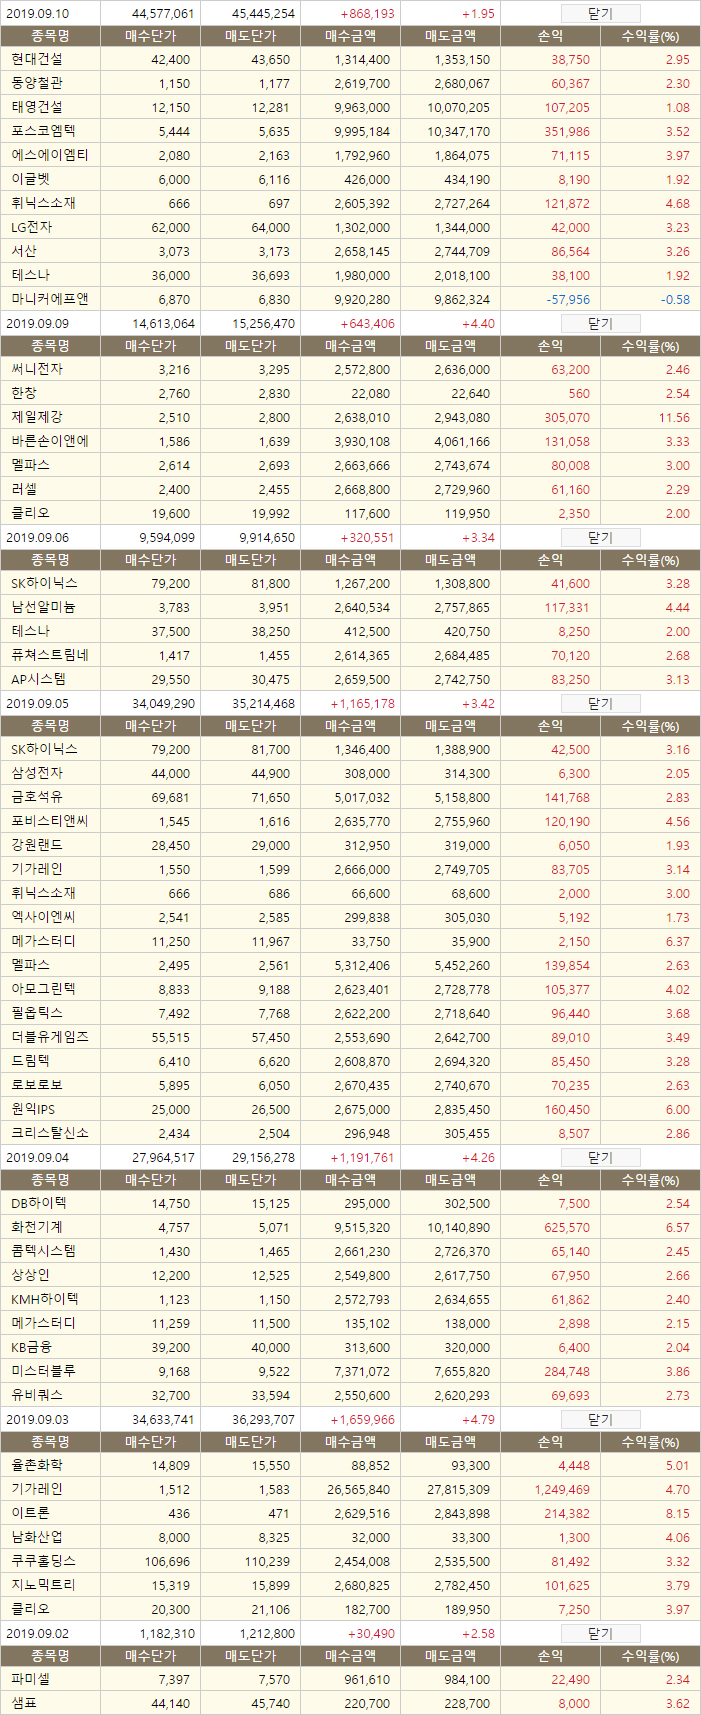Click 닫기 for the 2019.09.09 section
The image size is (701, 1715).
(x=600, y=323)
